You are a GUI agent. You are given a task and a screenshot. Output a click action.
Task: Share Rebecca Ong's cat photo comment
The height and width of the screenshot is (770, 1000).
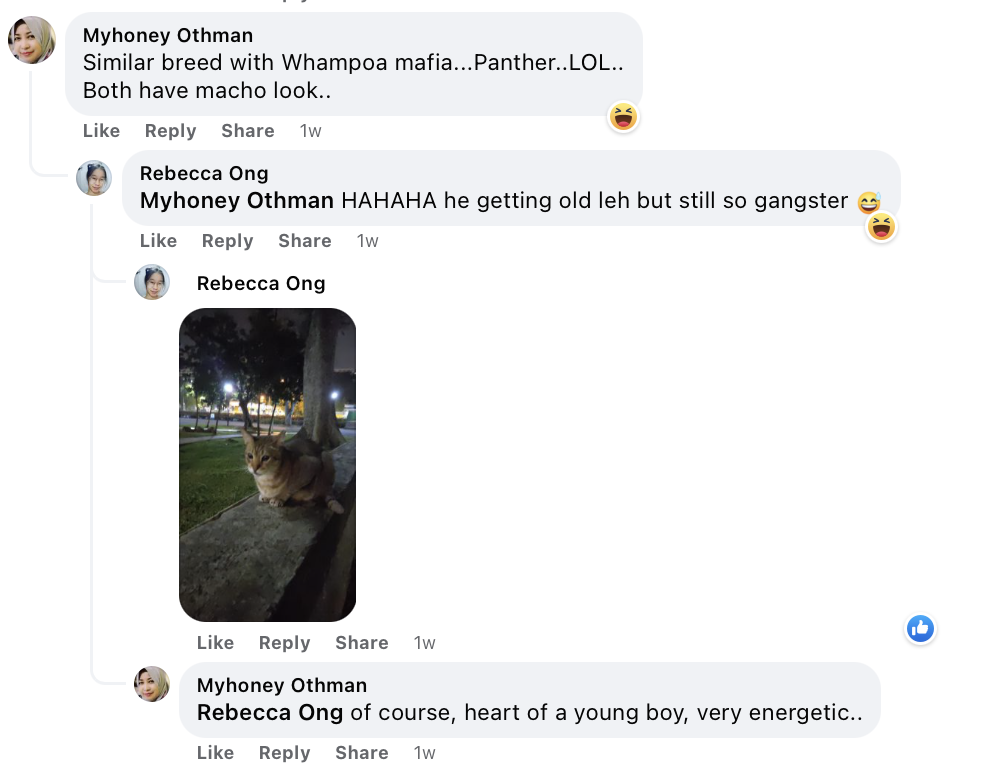(361, 643)
